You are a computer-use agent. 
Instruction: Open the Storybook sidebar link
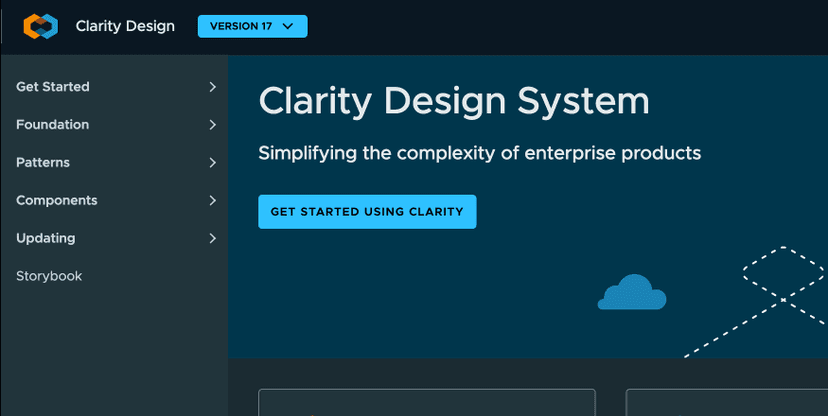pos(49,276)
